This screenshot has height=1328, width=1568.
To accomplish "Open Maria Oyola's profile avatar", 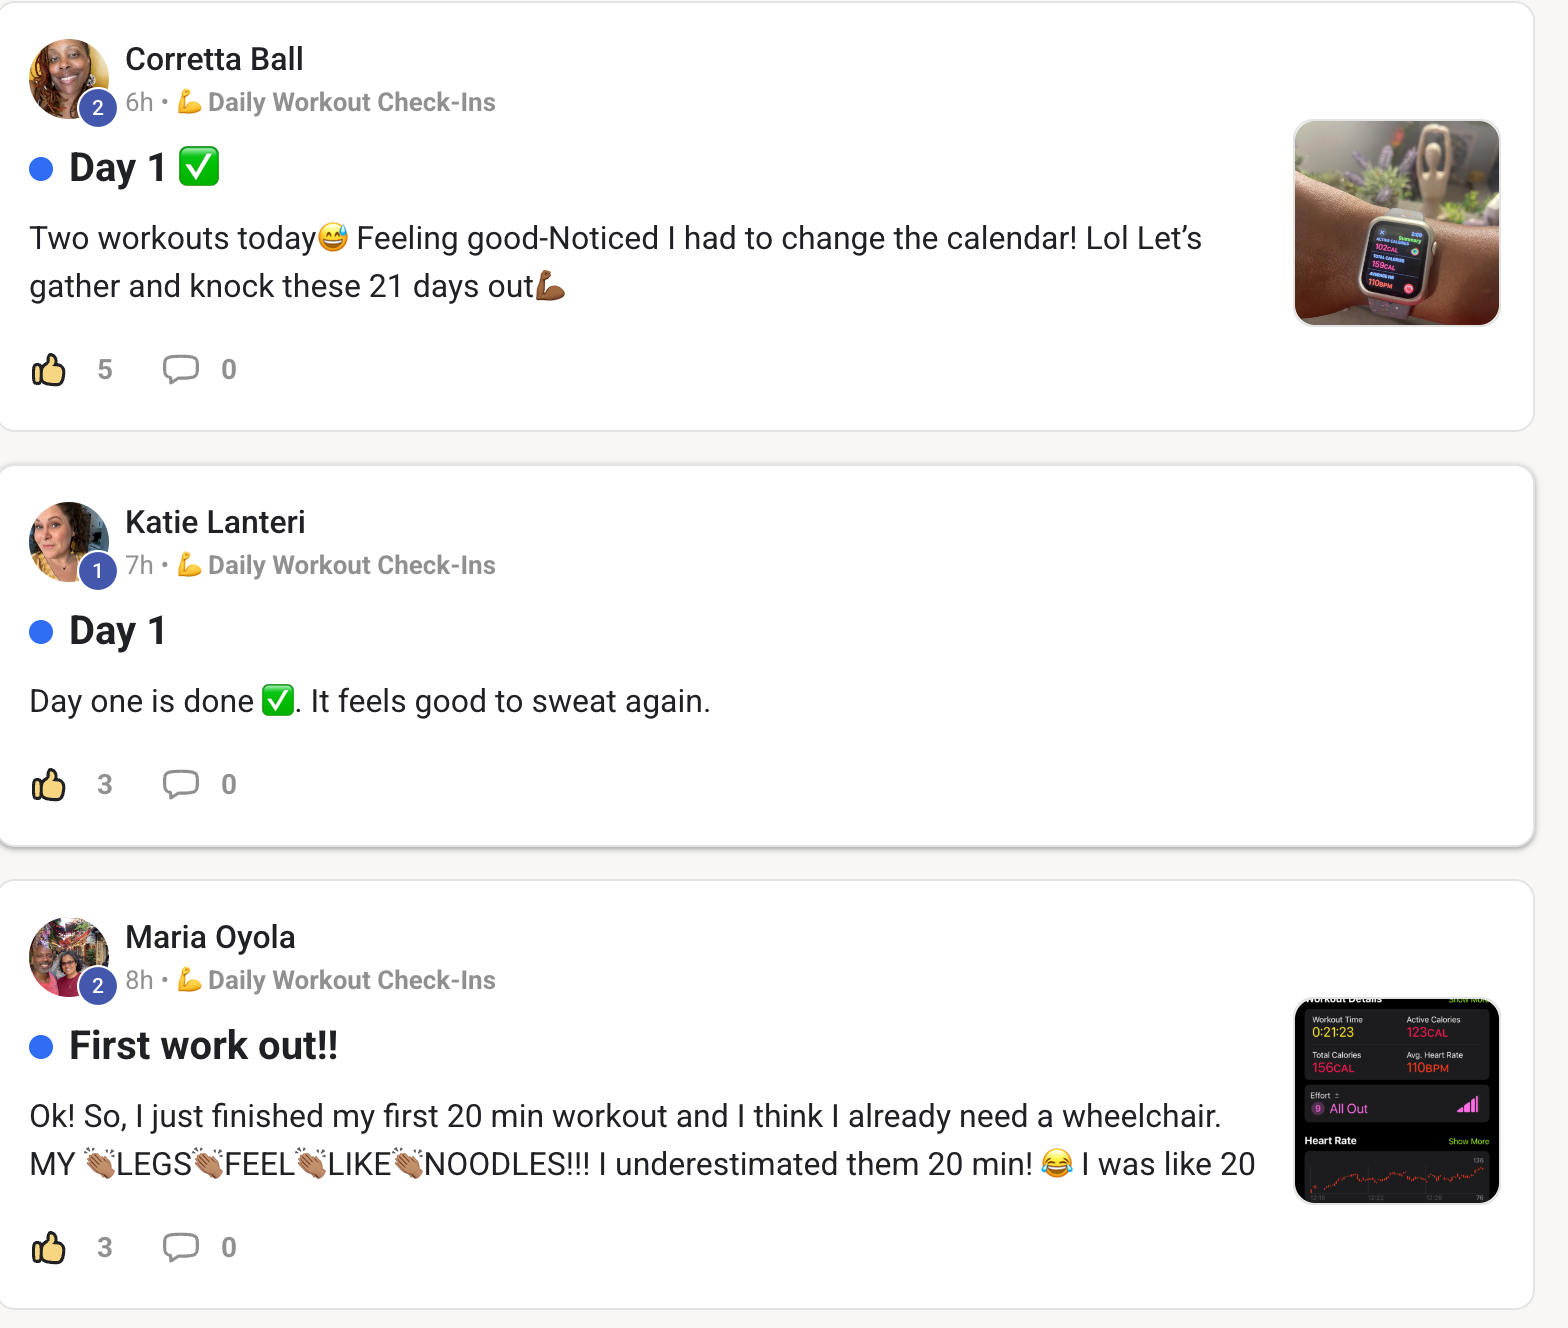I will [64, 953].
